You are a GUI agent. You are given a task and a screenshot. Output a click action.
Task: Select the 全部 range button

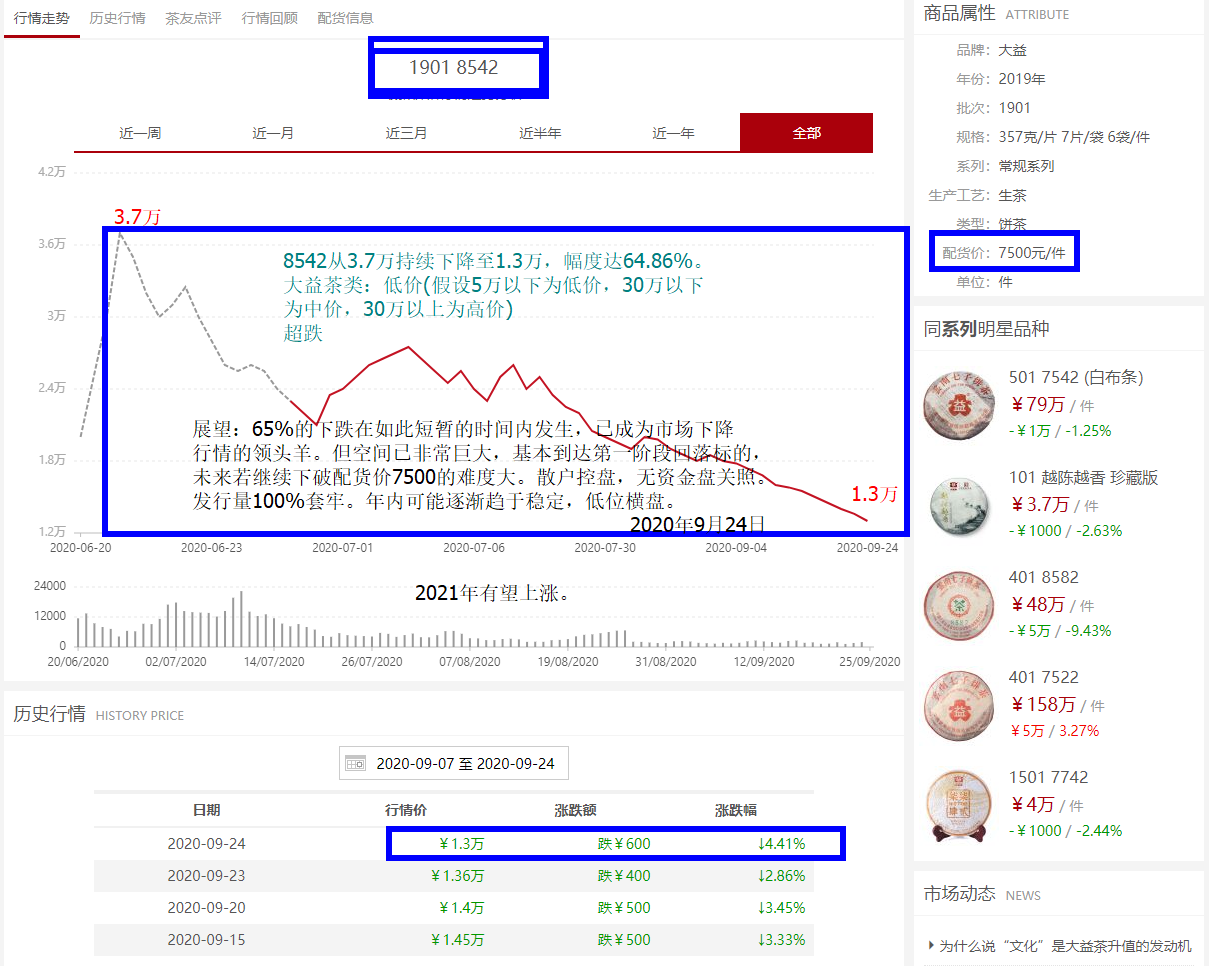(x=806, y=133)
